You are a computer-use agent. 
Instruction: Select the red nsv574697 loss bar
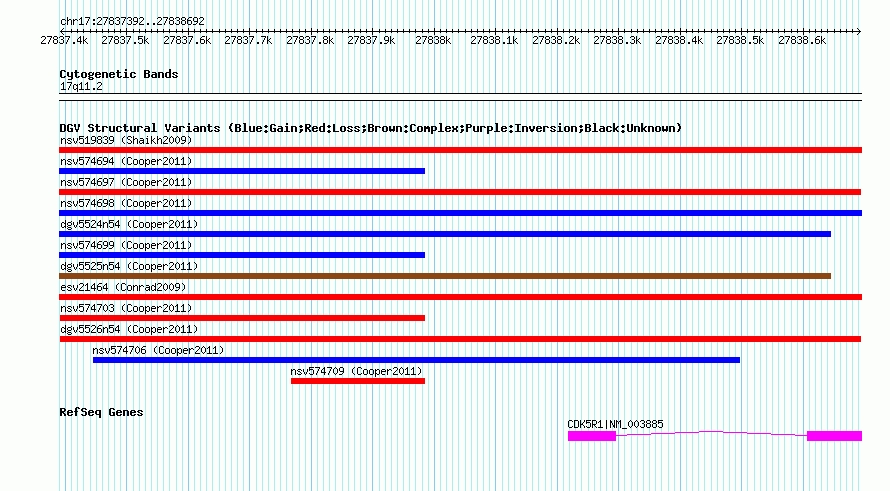(x=460, y=192)
